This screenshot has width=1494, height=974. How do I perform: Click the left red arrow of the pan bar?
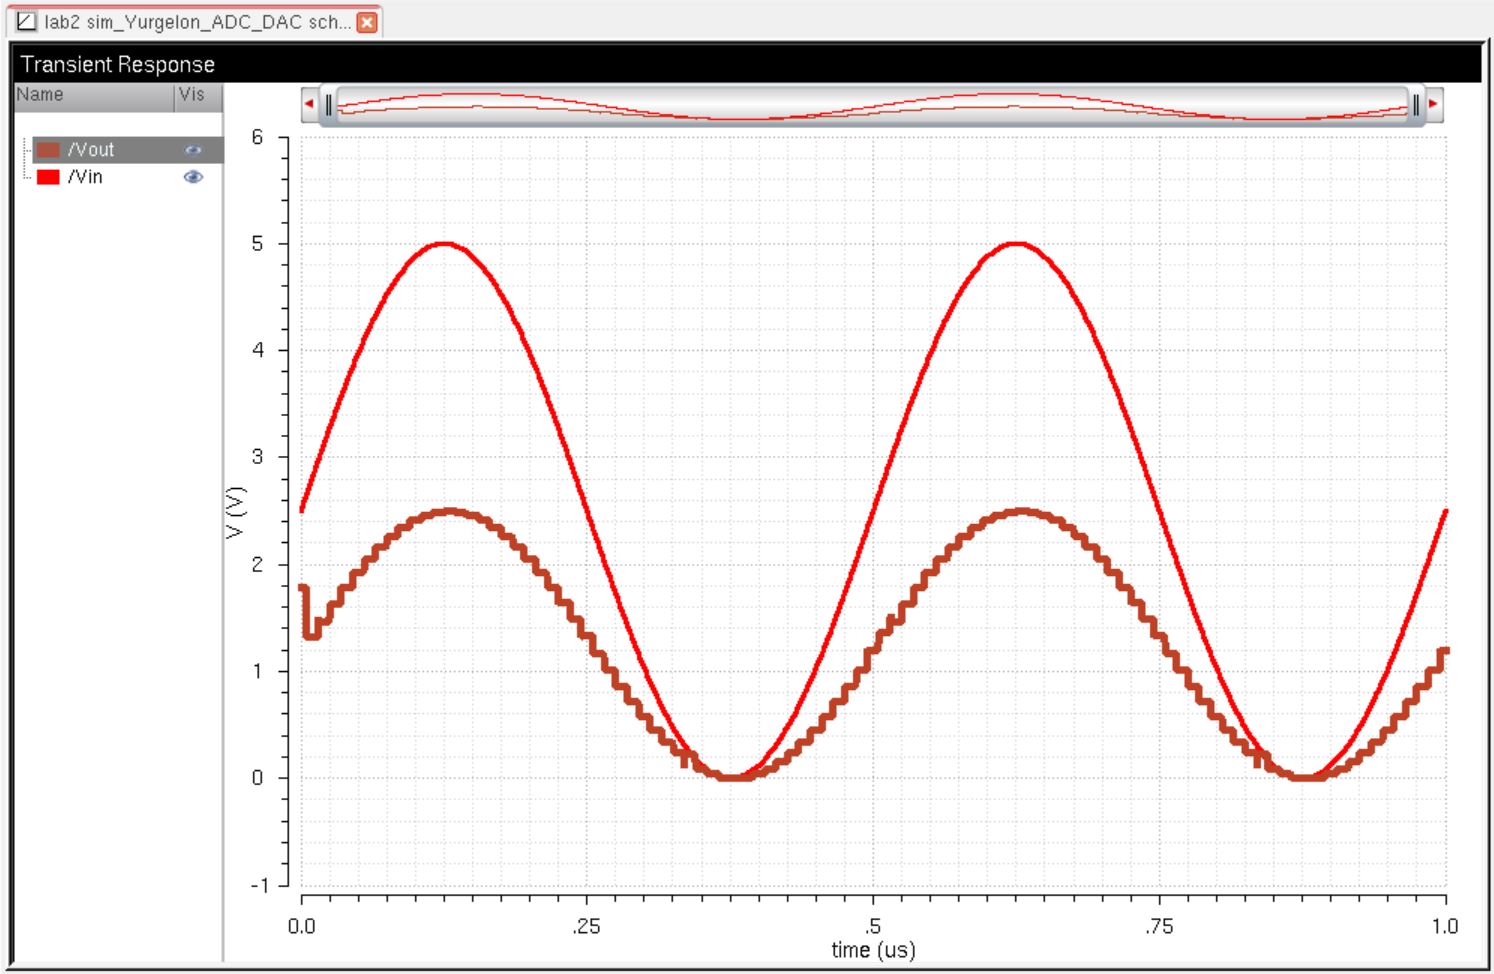pos(309,104)
